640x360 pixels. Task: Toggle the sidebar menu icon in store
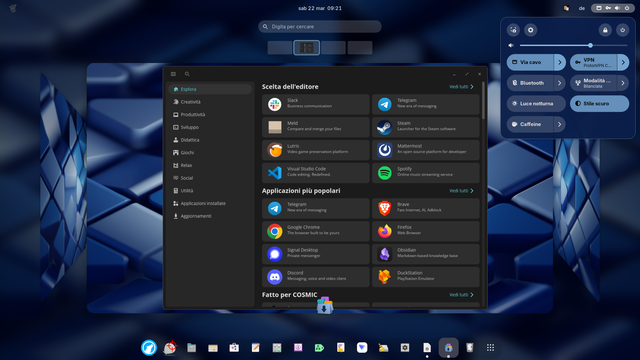[x=173, y=74]
